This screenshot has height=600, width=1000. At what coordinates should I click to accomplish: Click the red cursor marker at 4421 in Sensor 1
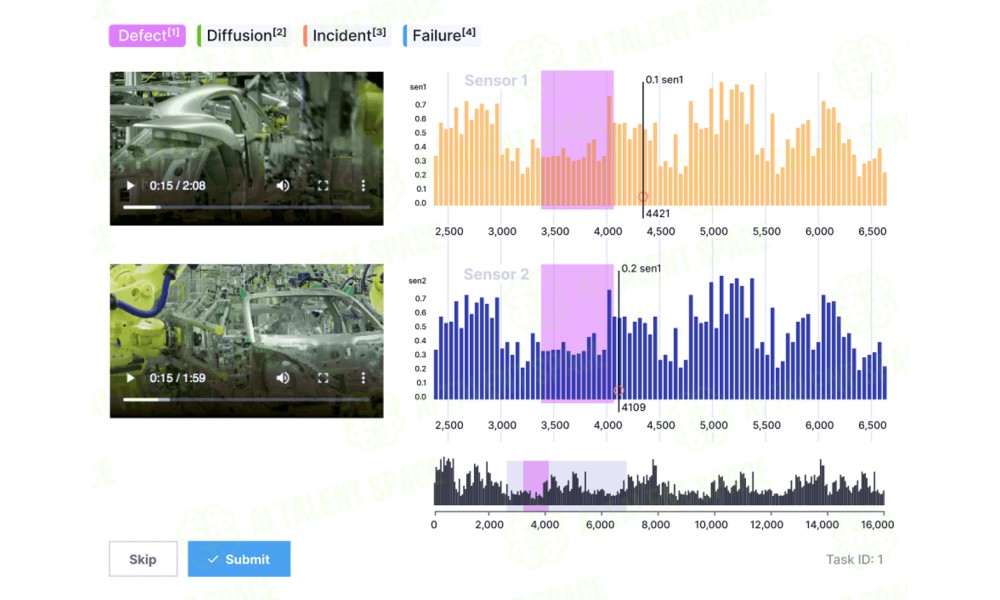click(x=643, y=197)
